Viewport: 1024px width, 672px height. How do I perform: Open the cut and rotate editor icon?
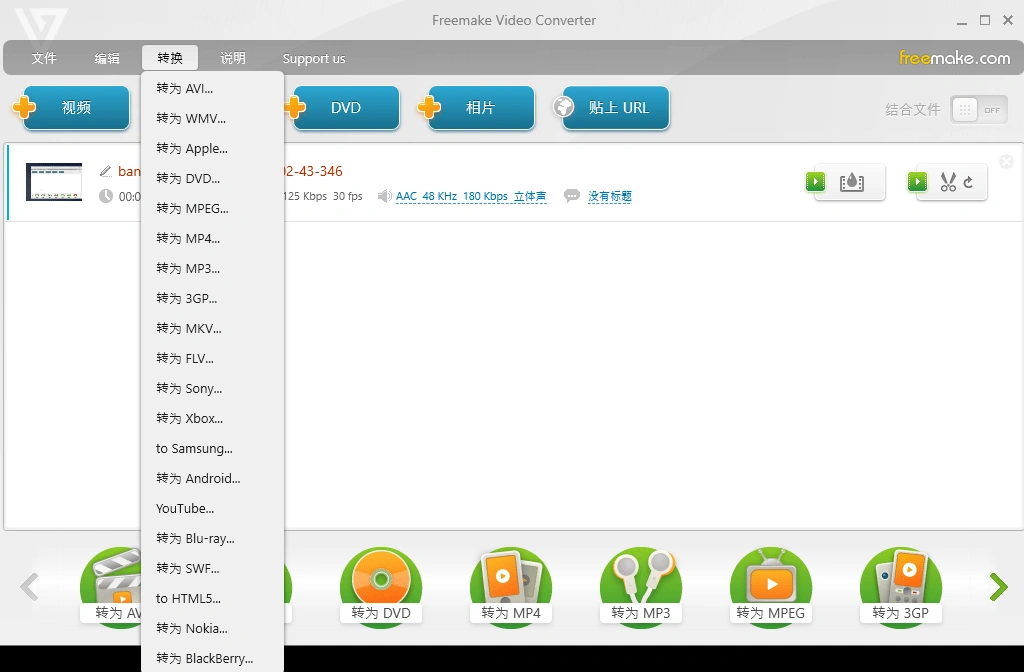coord(951,182)
